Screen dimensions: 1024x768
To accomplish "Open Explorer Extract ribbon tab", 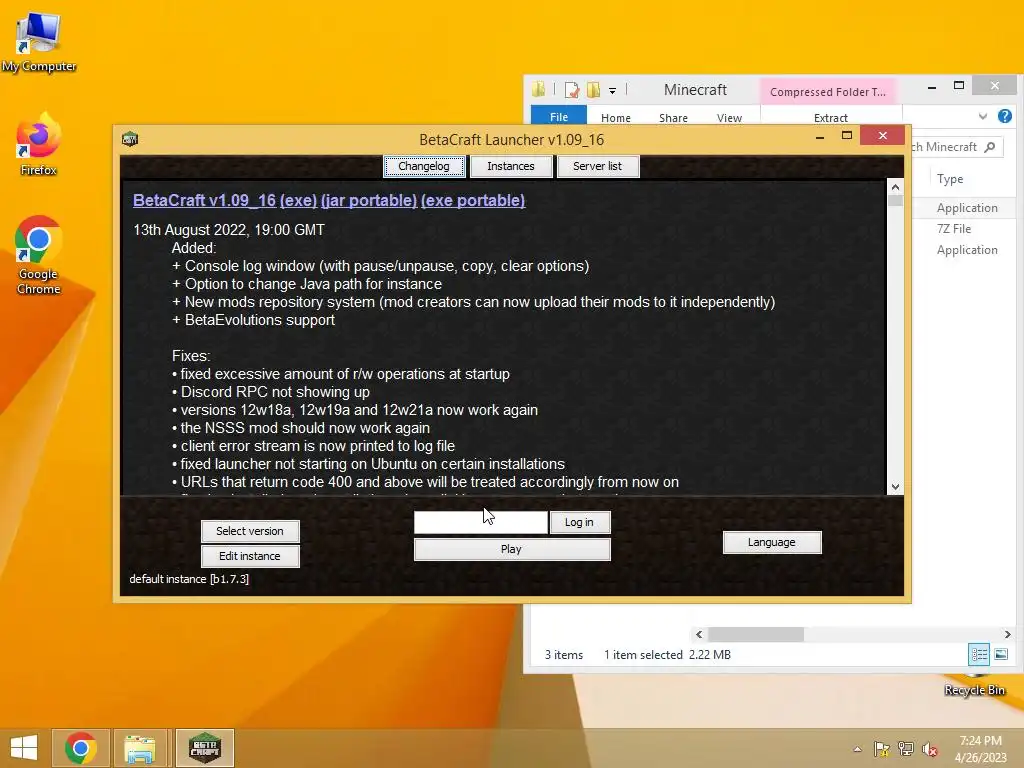I will click(x=831, y=118).
